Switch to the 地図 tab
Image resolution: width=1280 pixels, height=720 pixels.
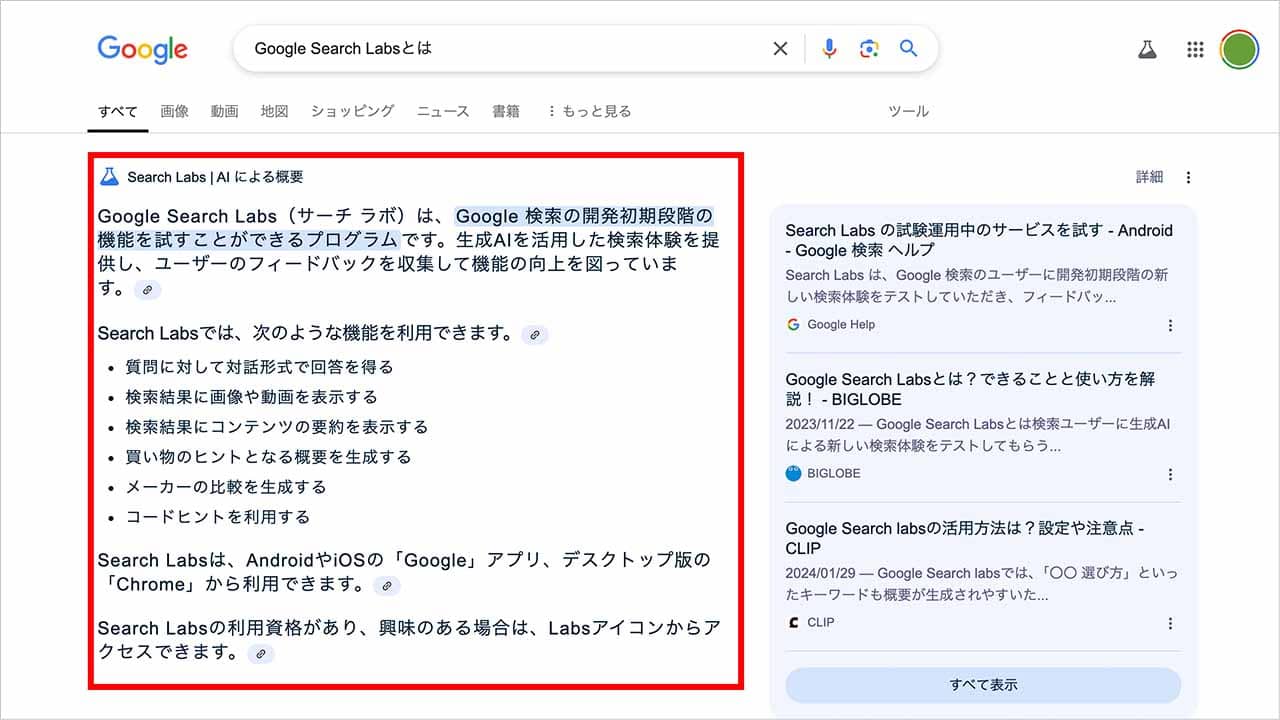coord(274,111)
